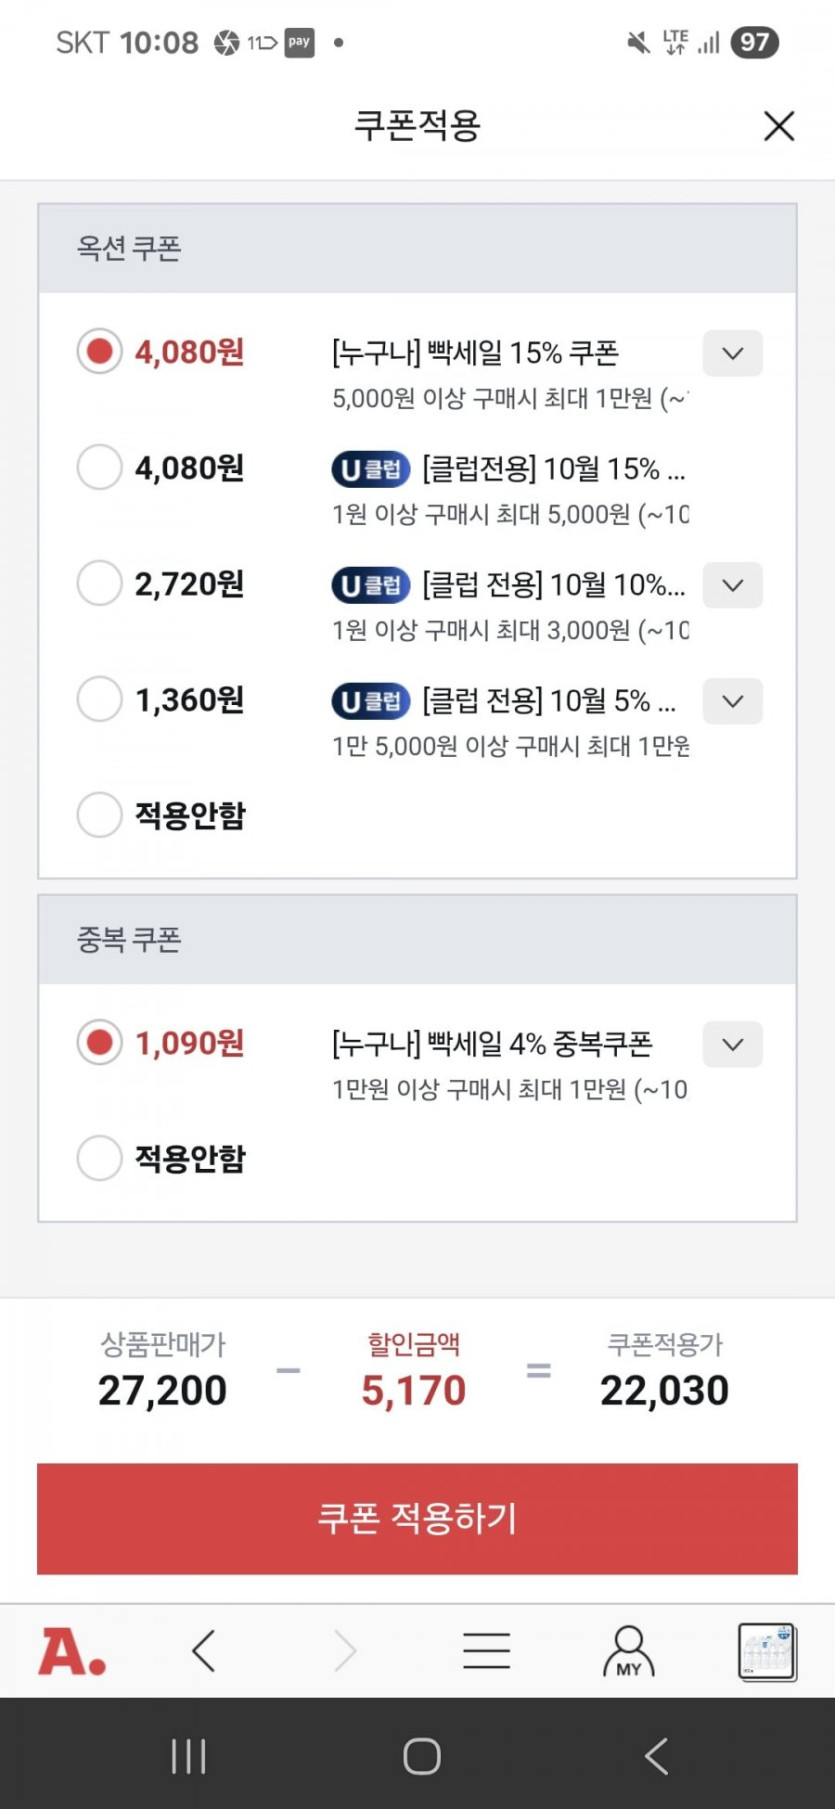
Task: Open the hamburger menu in bottom bar
Action: (x=487, y=1651)
